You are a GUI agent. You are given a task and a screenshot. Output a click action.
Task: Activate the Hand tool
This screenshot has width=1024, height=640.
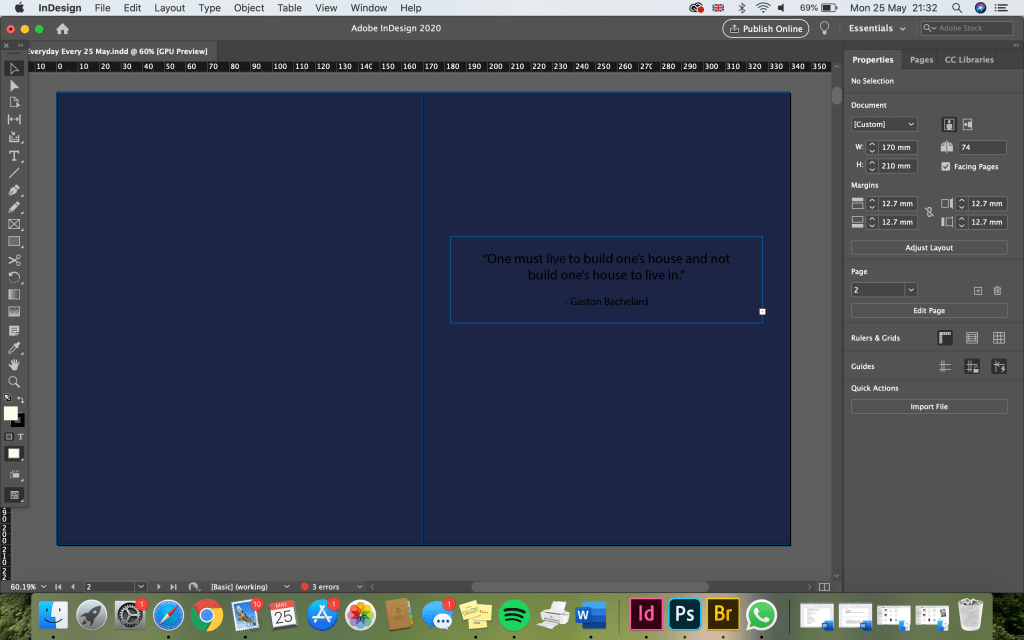click(x=14, y=365)
